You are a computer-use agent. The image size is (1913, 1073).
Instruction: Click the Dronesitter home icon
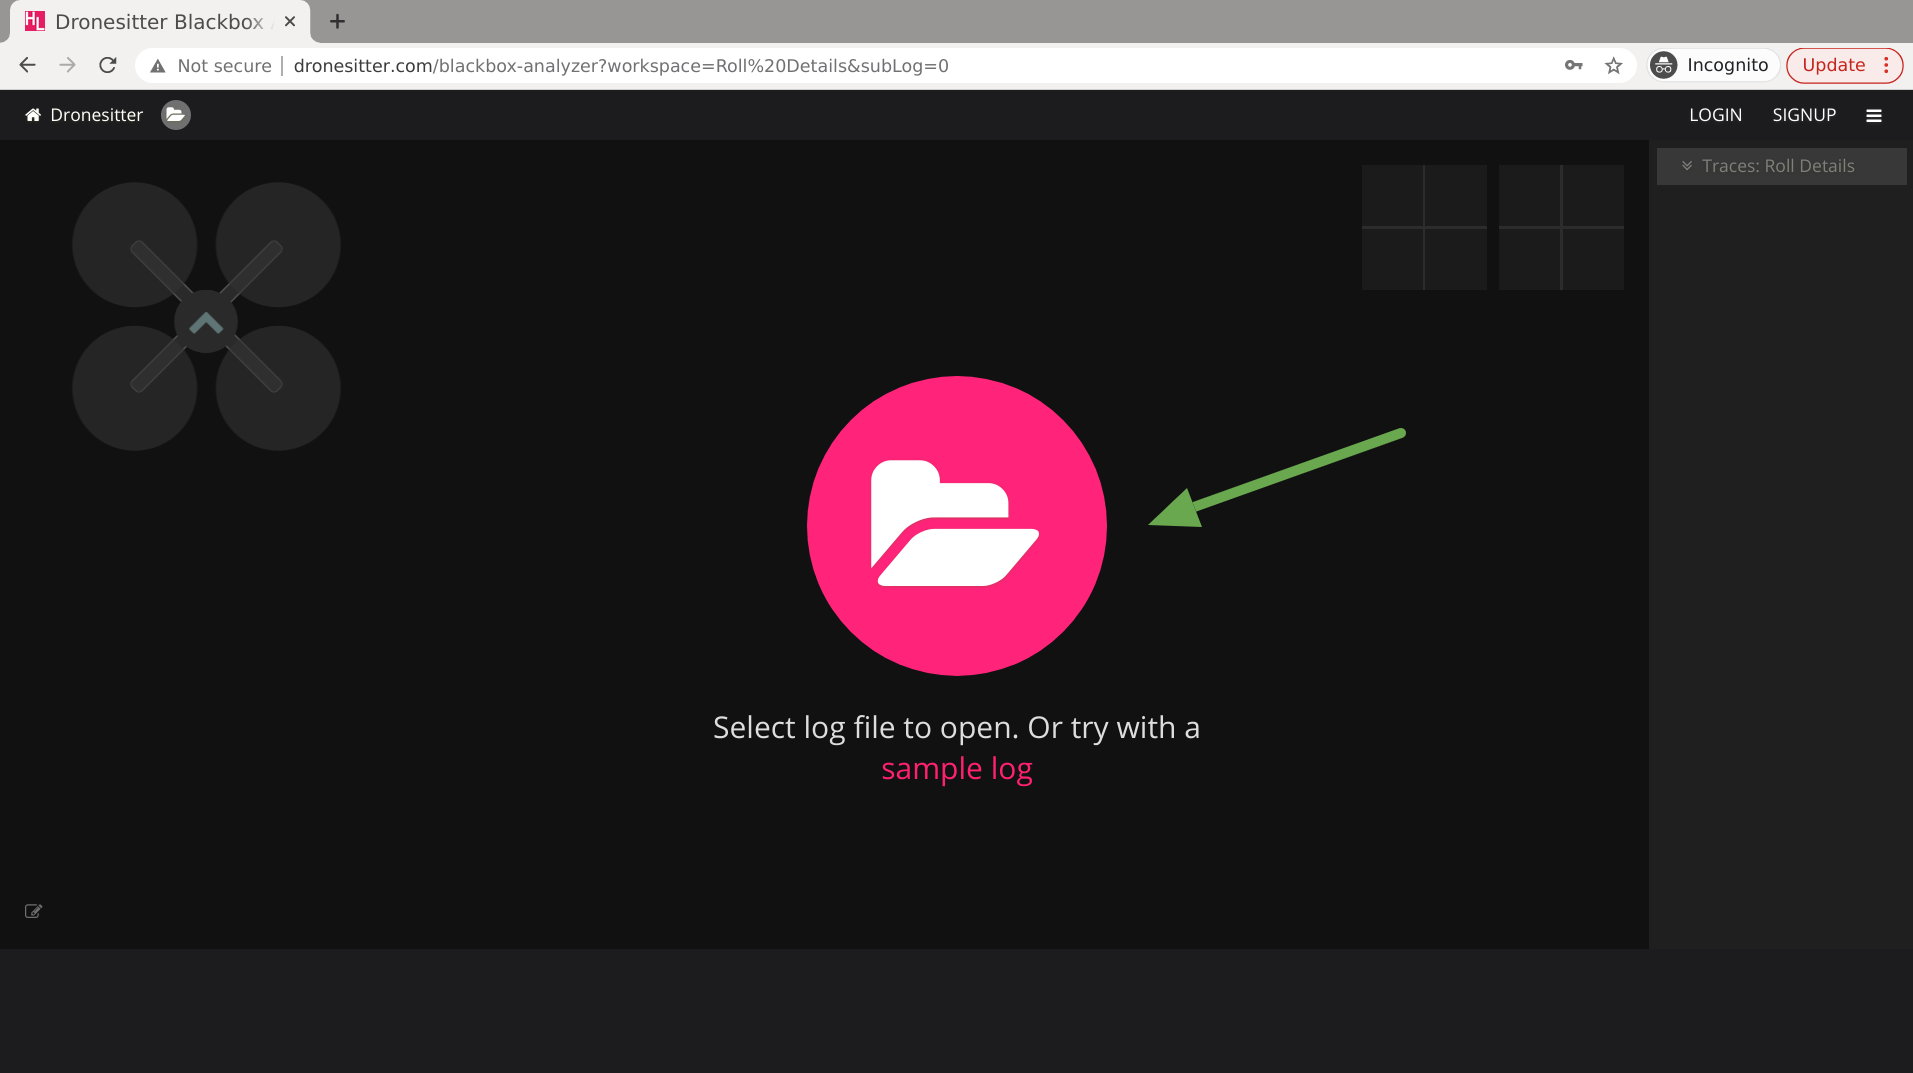click(33, 115)
